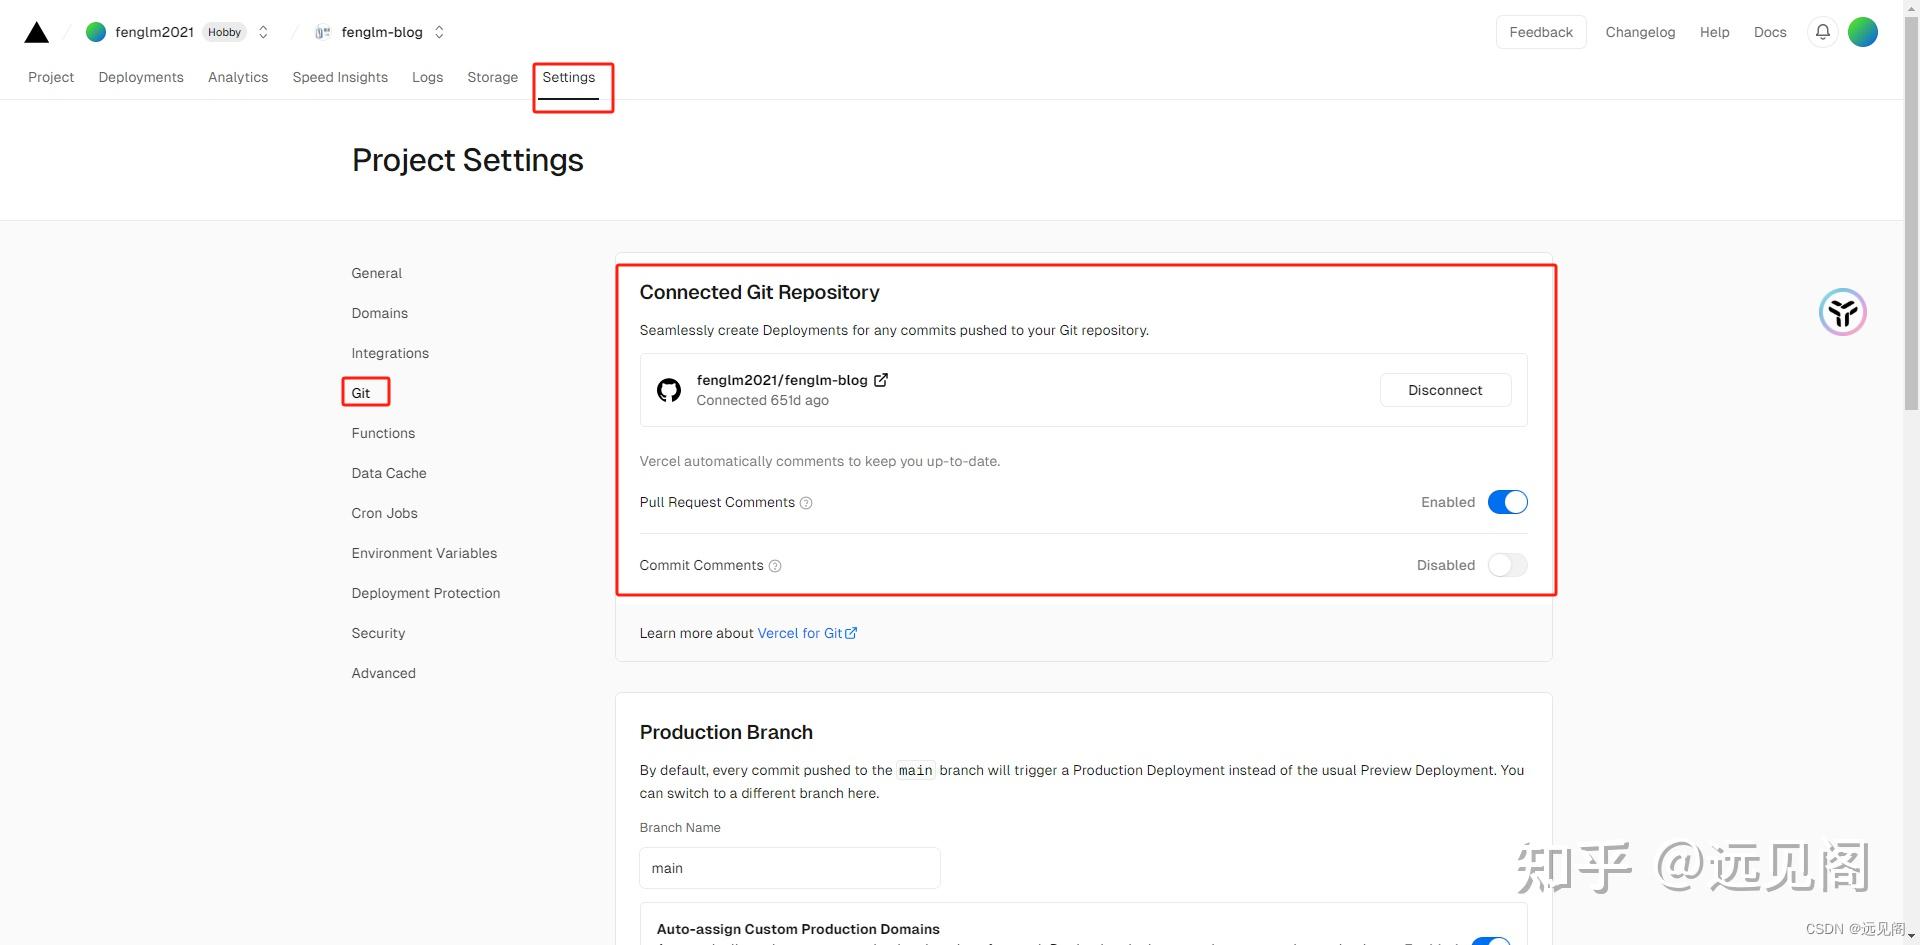Click the GitHub icon beside the repository
The width and height of the screenshot is (1920, 945).
point(669,390)
